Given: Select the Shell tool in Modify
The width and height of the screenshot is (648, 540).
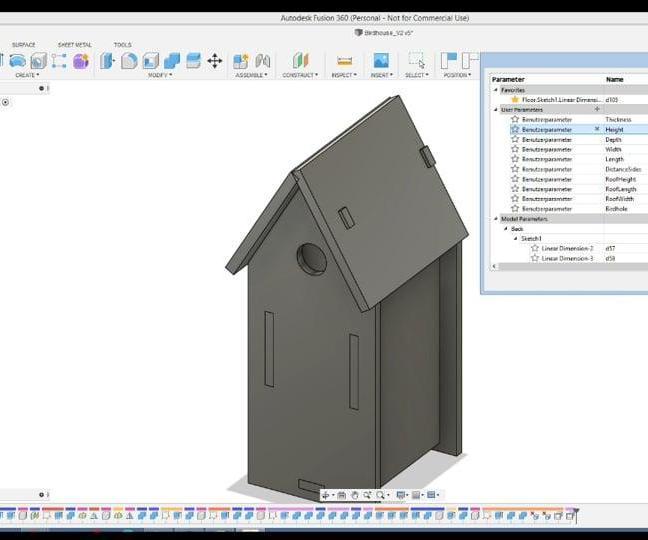Looking at the screenshot, I should (151, 61).
